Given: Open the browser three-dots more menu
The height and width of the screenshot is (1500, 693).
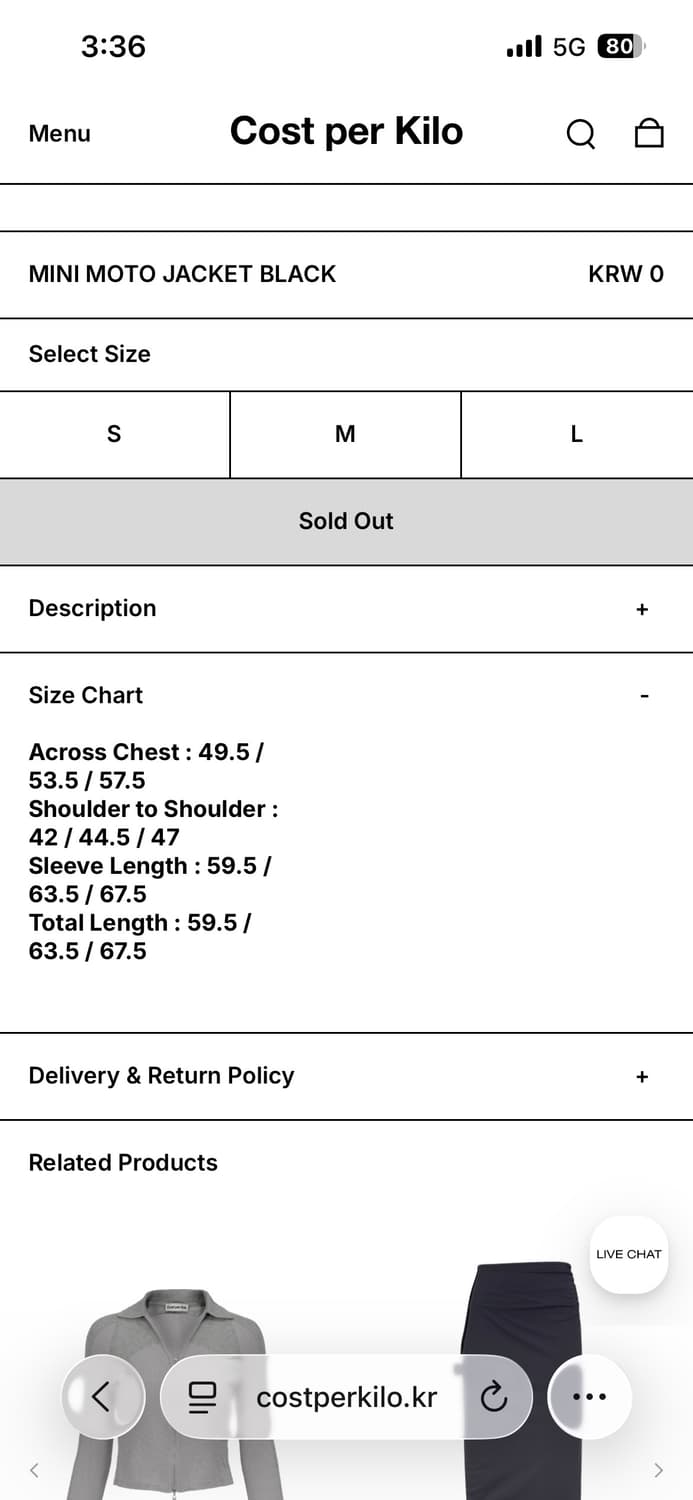Looking at the screenshot, I should tap(589, 1397).
